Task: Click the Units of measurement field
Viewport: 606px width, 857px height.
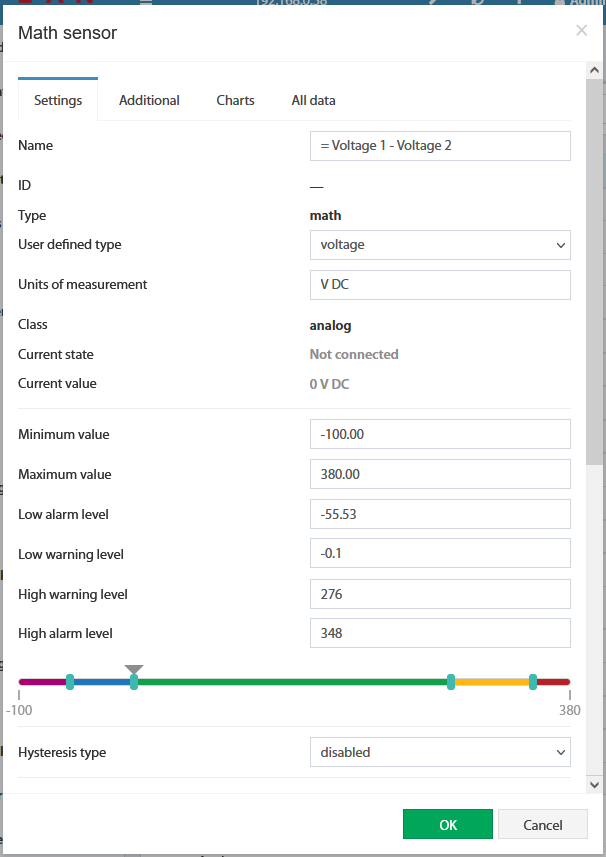Action: pyautogui.click(x=440, y=285)
